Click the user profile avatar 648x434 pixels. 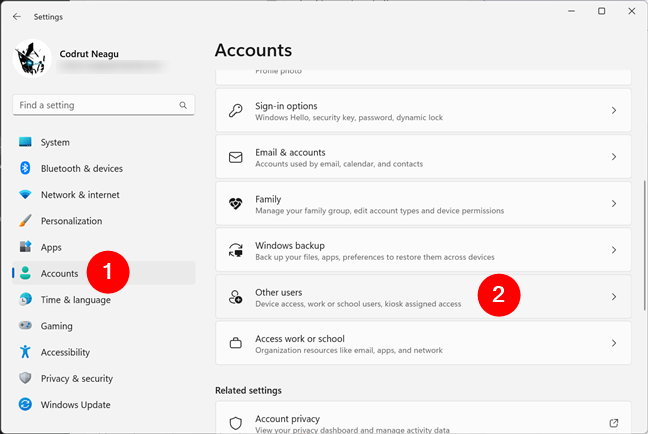coord(32,58)
